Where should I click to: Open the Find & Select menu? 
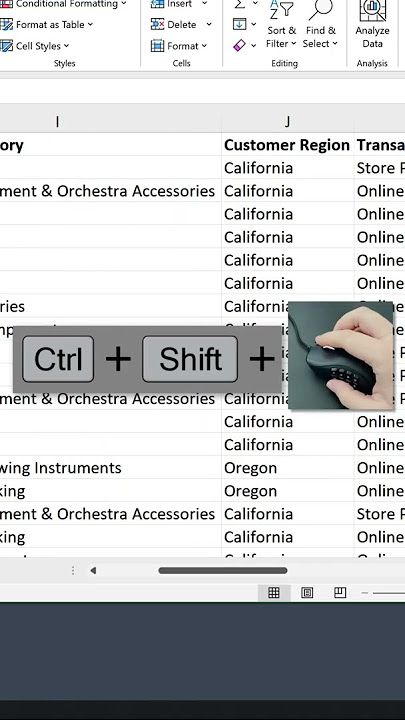coord(321,26)
